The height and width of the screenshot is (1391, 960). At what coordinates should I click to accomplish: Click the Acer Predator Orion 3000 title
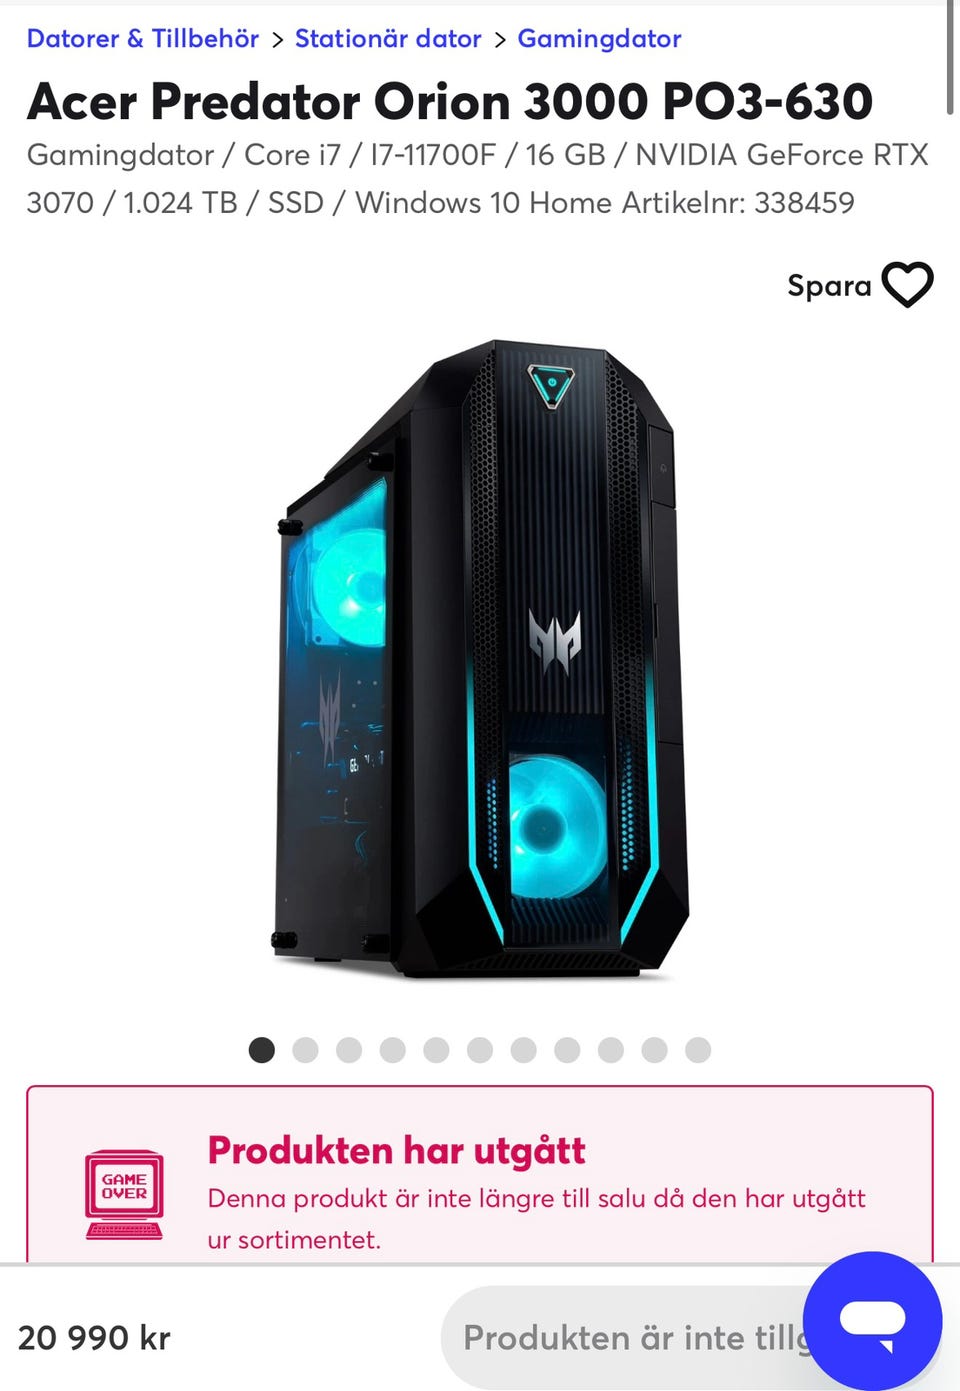point(450,101)
